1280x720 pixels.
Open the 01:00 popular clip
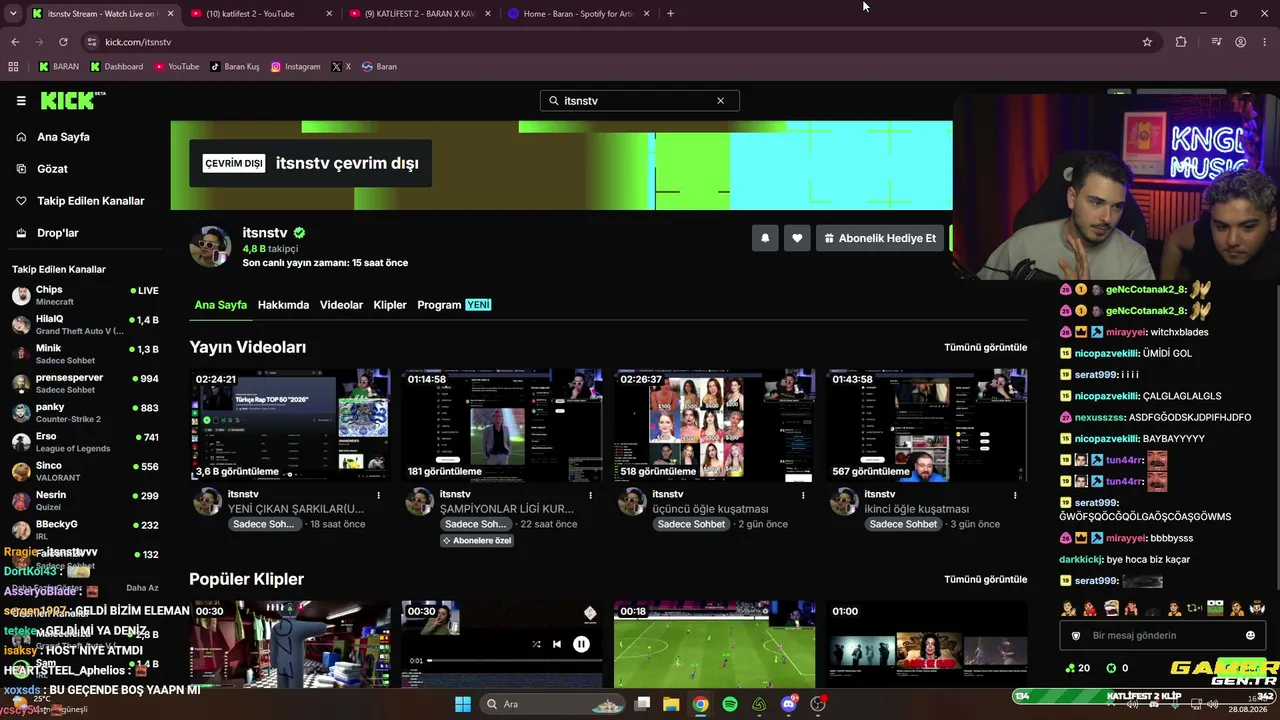pyautogui.click(x=926, y=645)
